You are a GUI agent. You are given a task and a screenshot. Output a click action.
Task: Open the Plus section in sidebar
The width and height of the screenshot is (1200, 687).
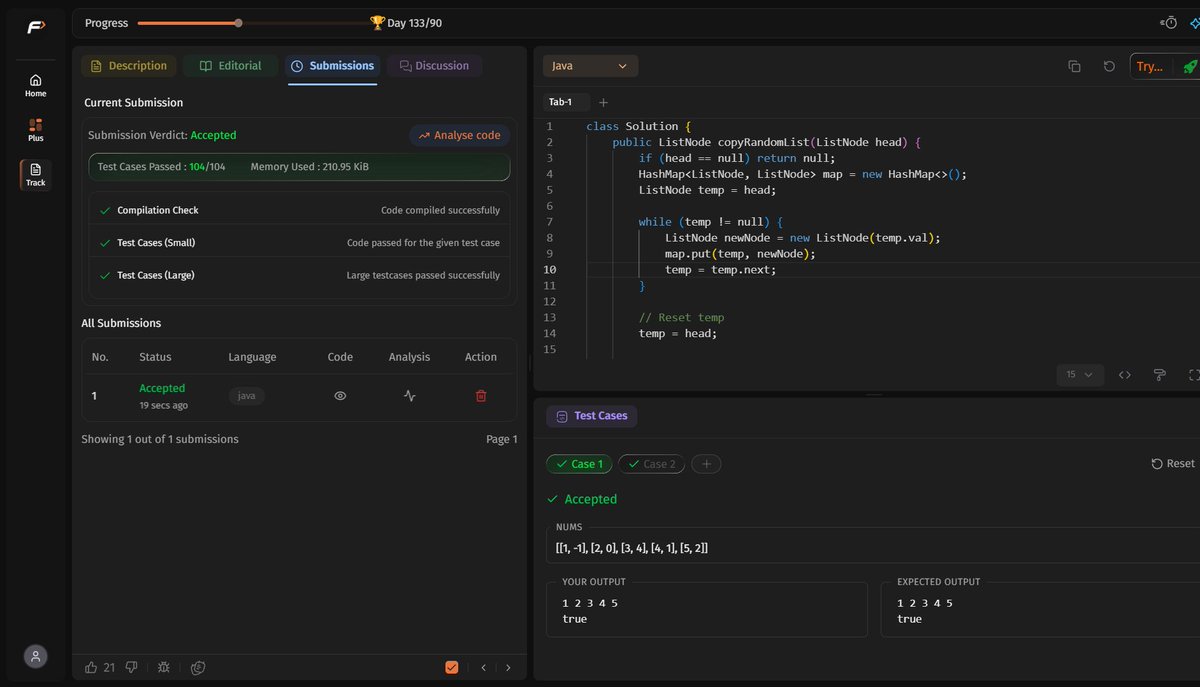click(x=35, y=130)
